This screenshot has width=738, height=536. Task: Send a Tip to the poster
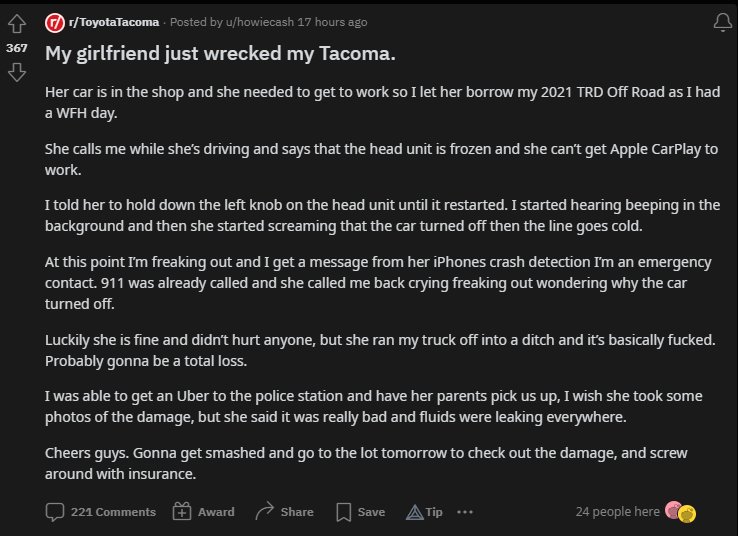pyautogui.click(x=424, y=512)
